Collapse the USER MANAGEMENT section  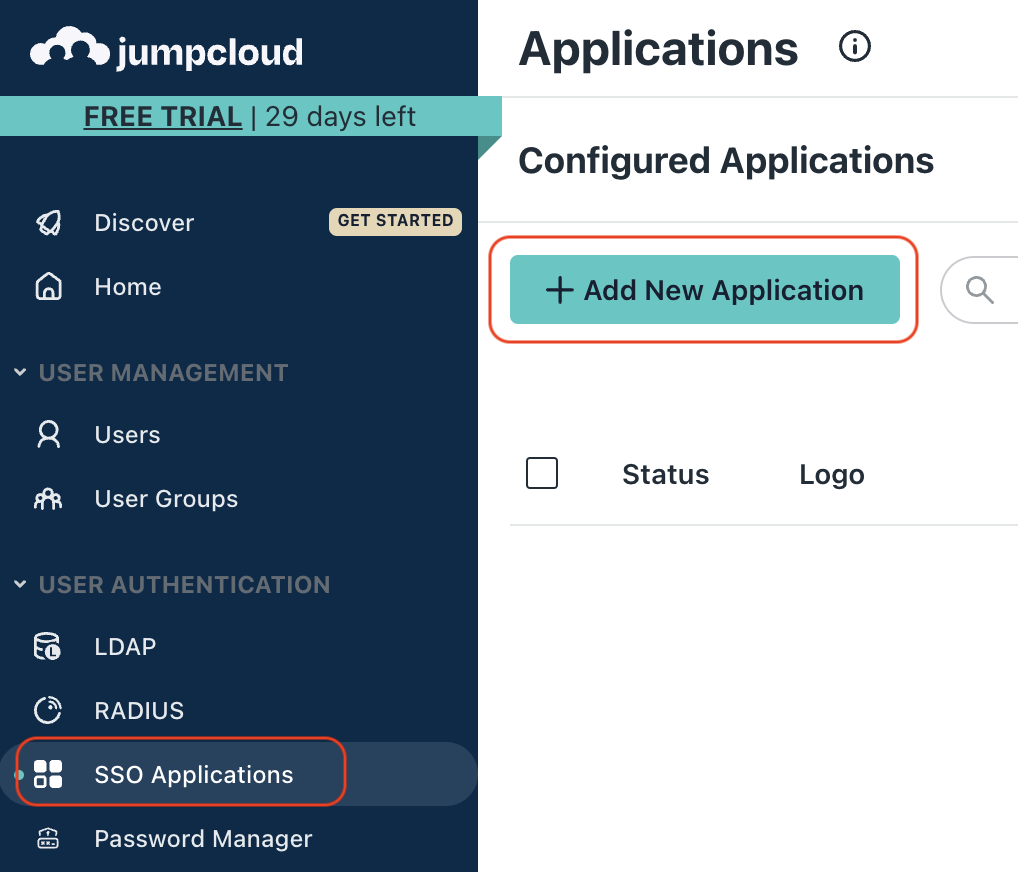[20, 373]
